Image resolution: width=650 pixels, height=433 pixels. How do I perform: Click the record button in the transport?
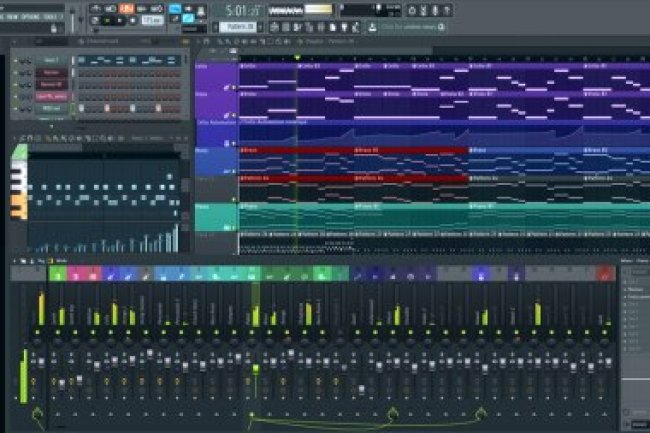click(133, 20)
